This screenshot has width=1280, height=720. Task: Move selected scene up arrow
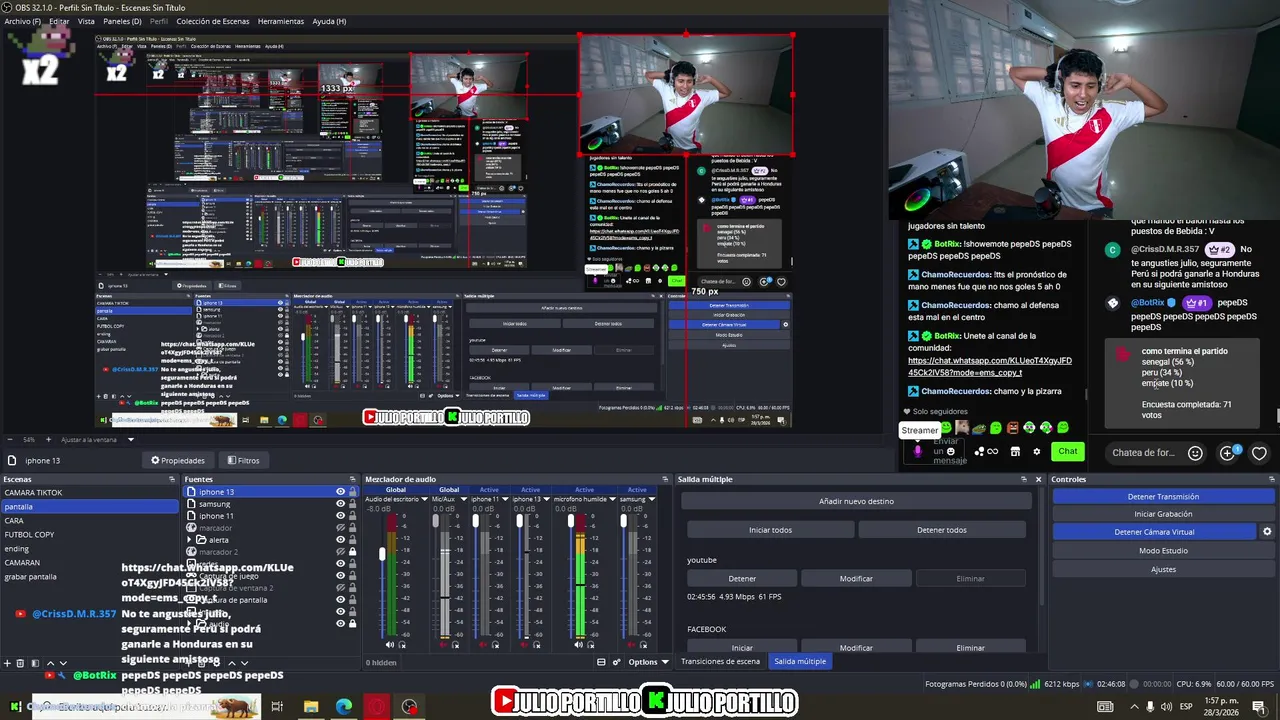(x=51, y=663)
